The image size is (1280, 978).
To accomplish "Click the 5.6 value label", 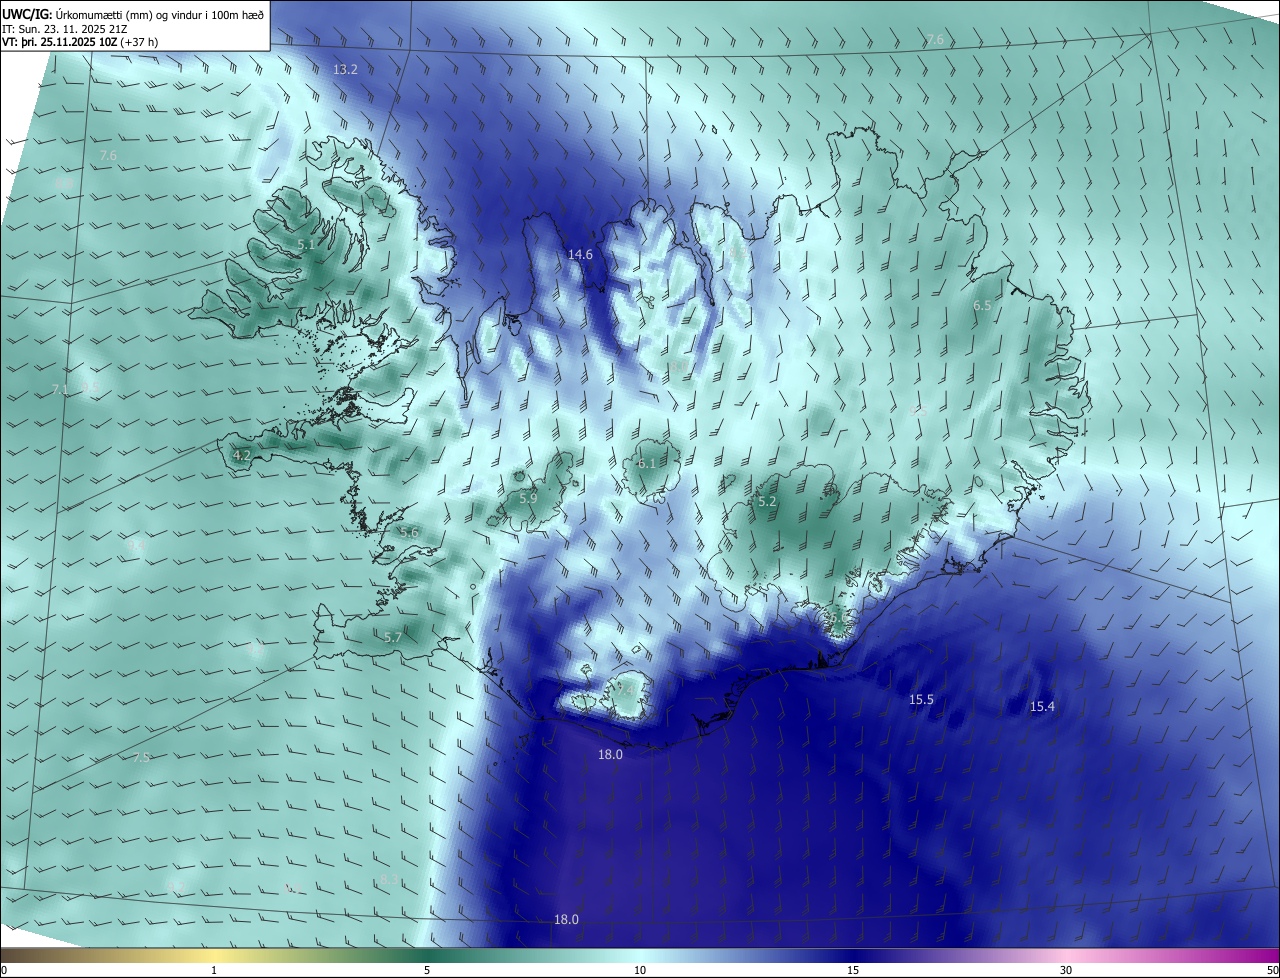I will click(408, 533).
